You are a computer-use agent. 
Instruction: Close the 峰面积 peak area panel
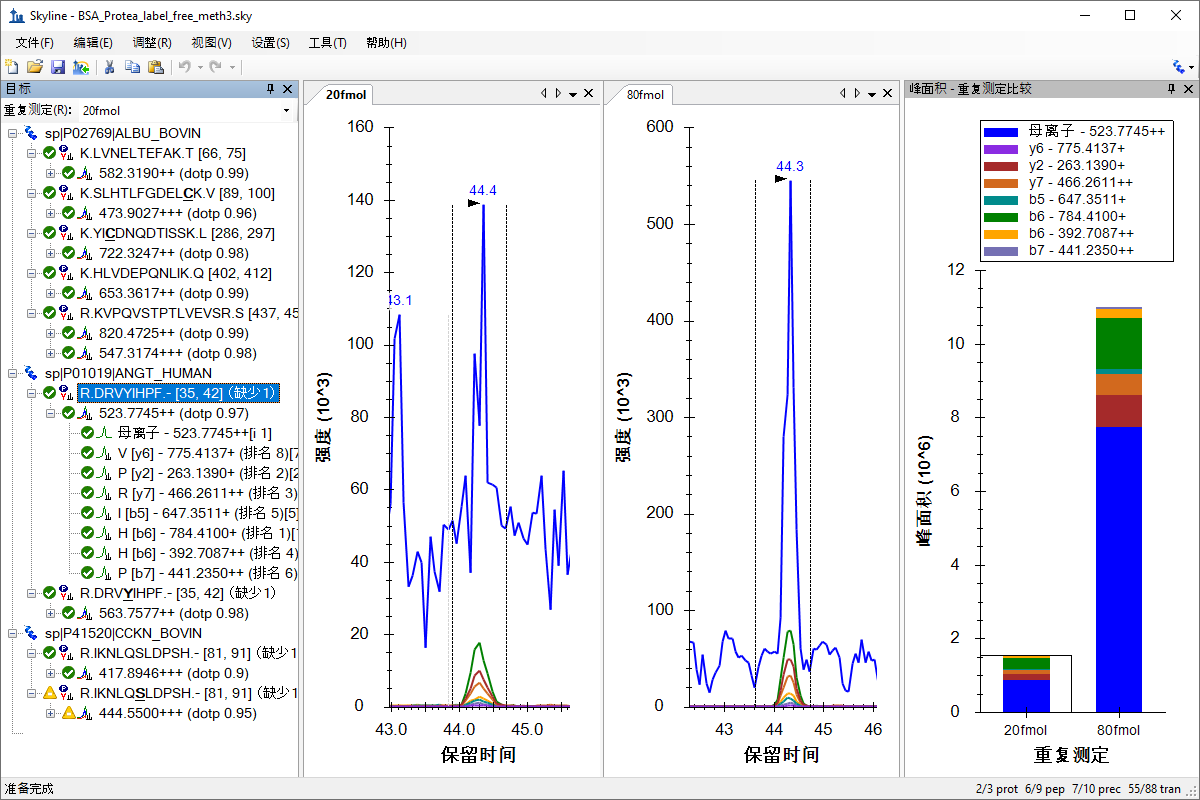[x=1188, y=89]
